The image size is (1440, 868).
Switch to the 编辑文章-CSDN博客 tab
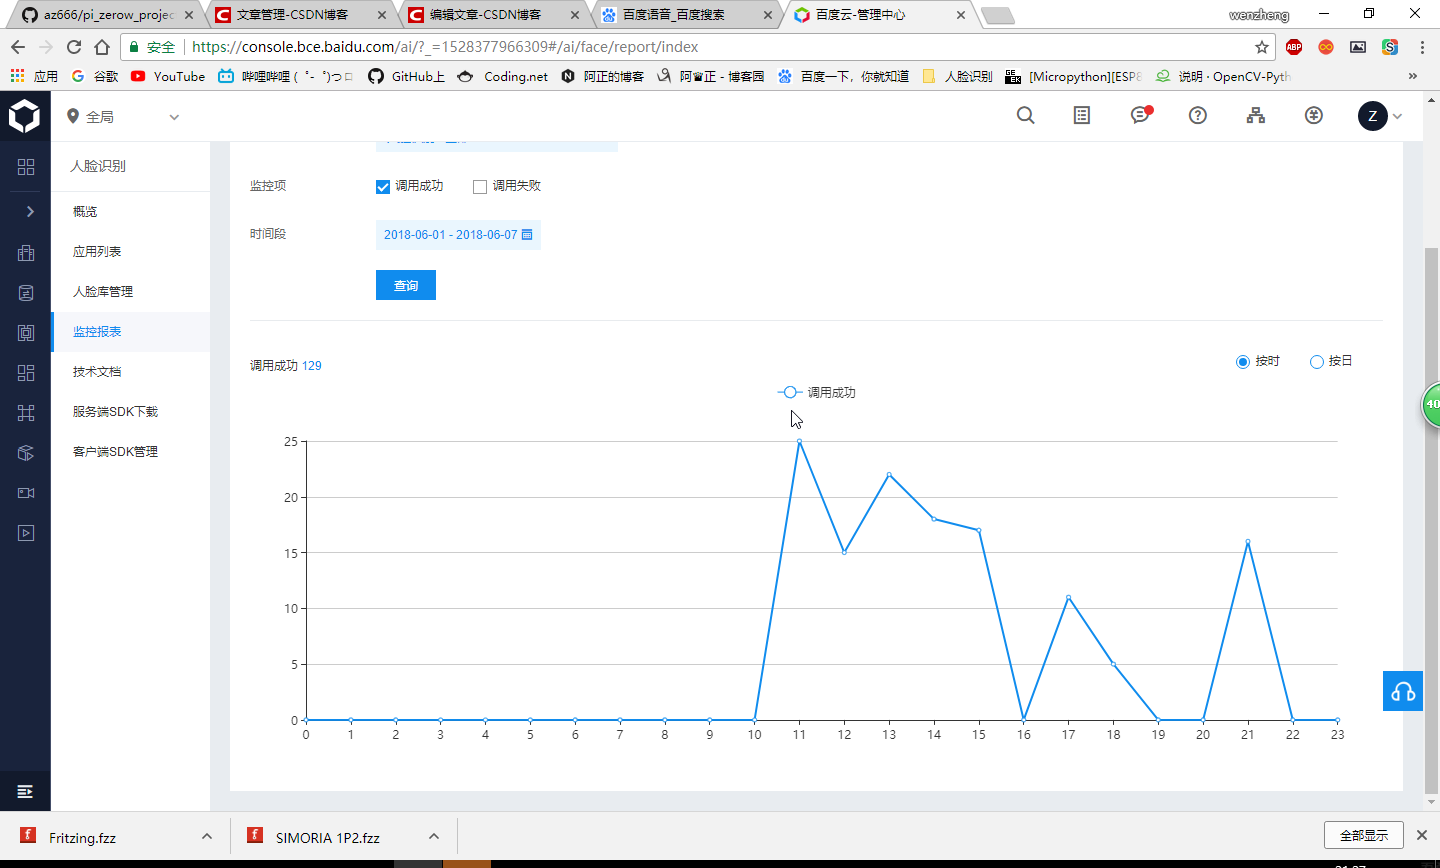(x=493, y=15)
